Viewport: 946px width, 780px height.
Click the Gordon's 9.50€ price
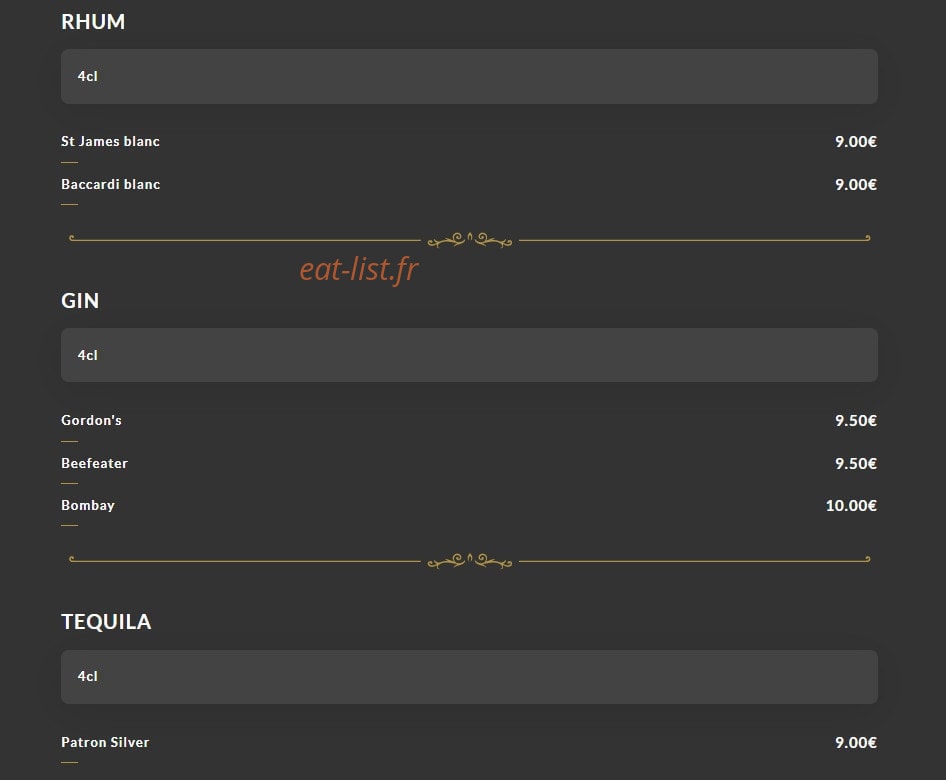pos(856,420)
